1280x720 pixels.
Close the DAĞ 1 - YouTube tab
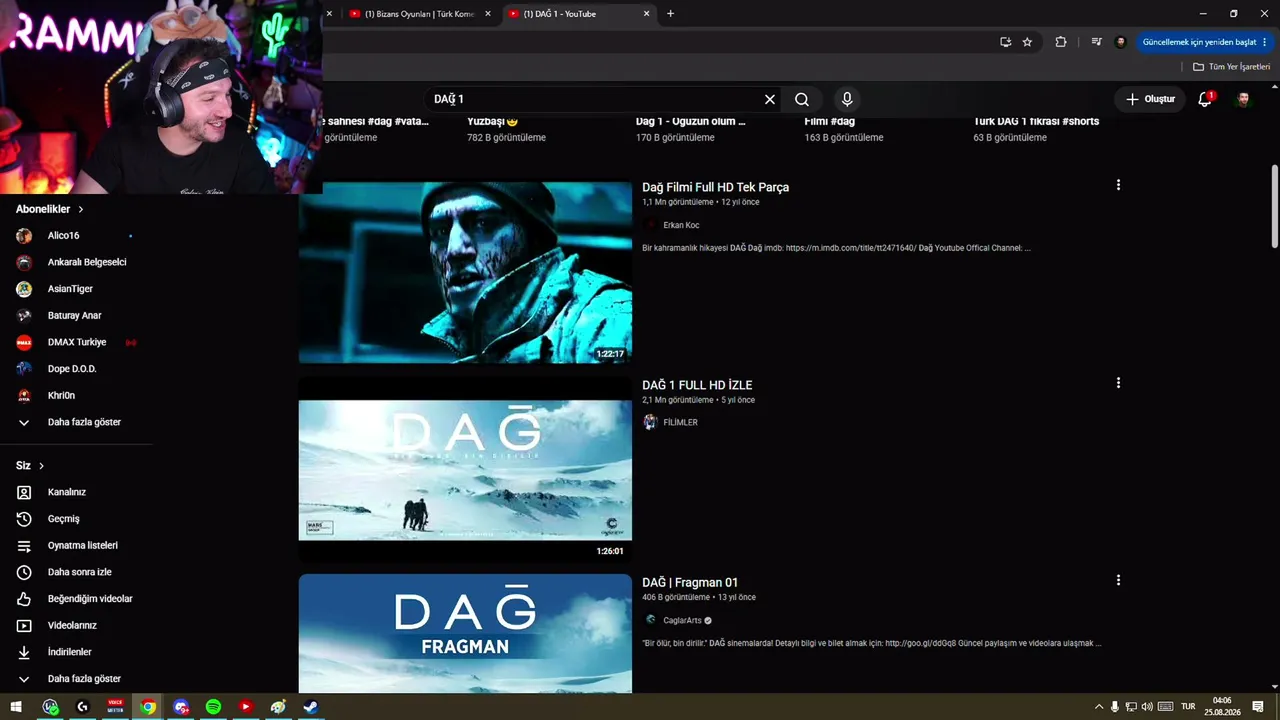click(x=646, y=14)
